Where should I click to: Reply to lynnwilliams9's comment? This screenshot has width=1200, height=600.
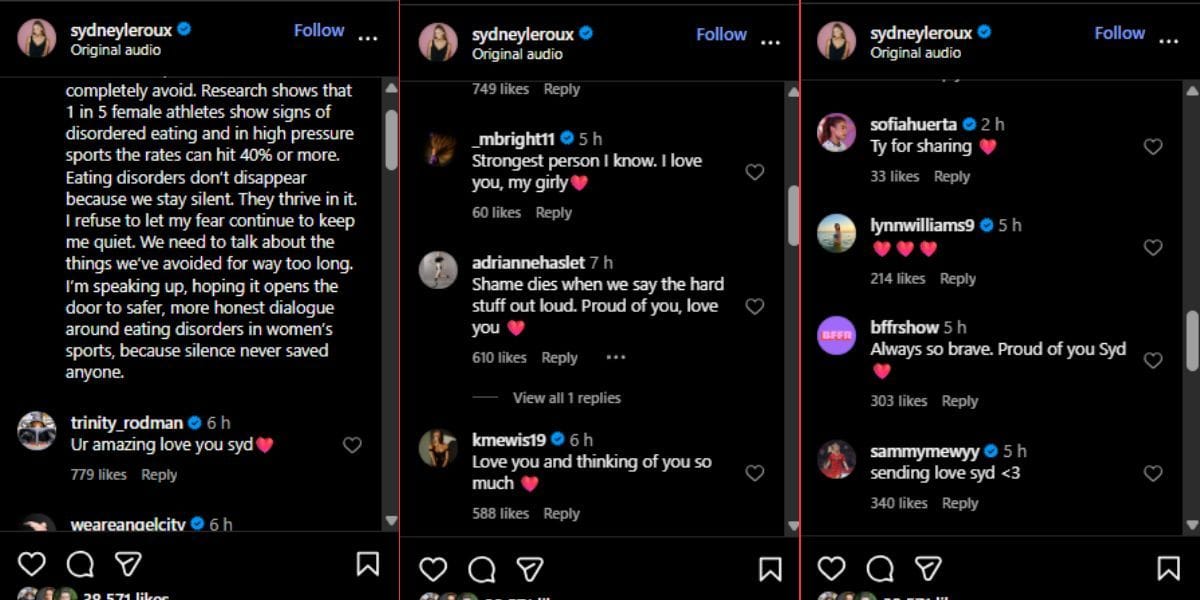pyautogui.click(x=958, y=279)
